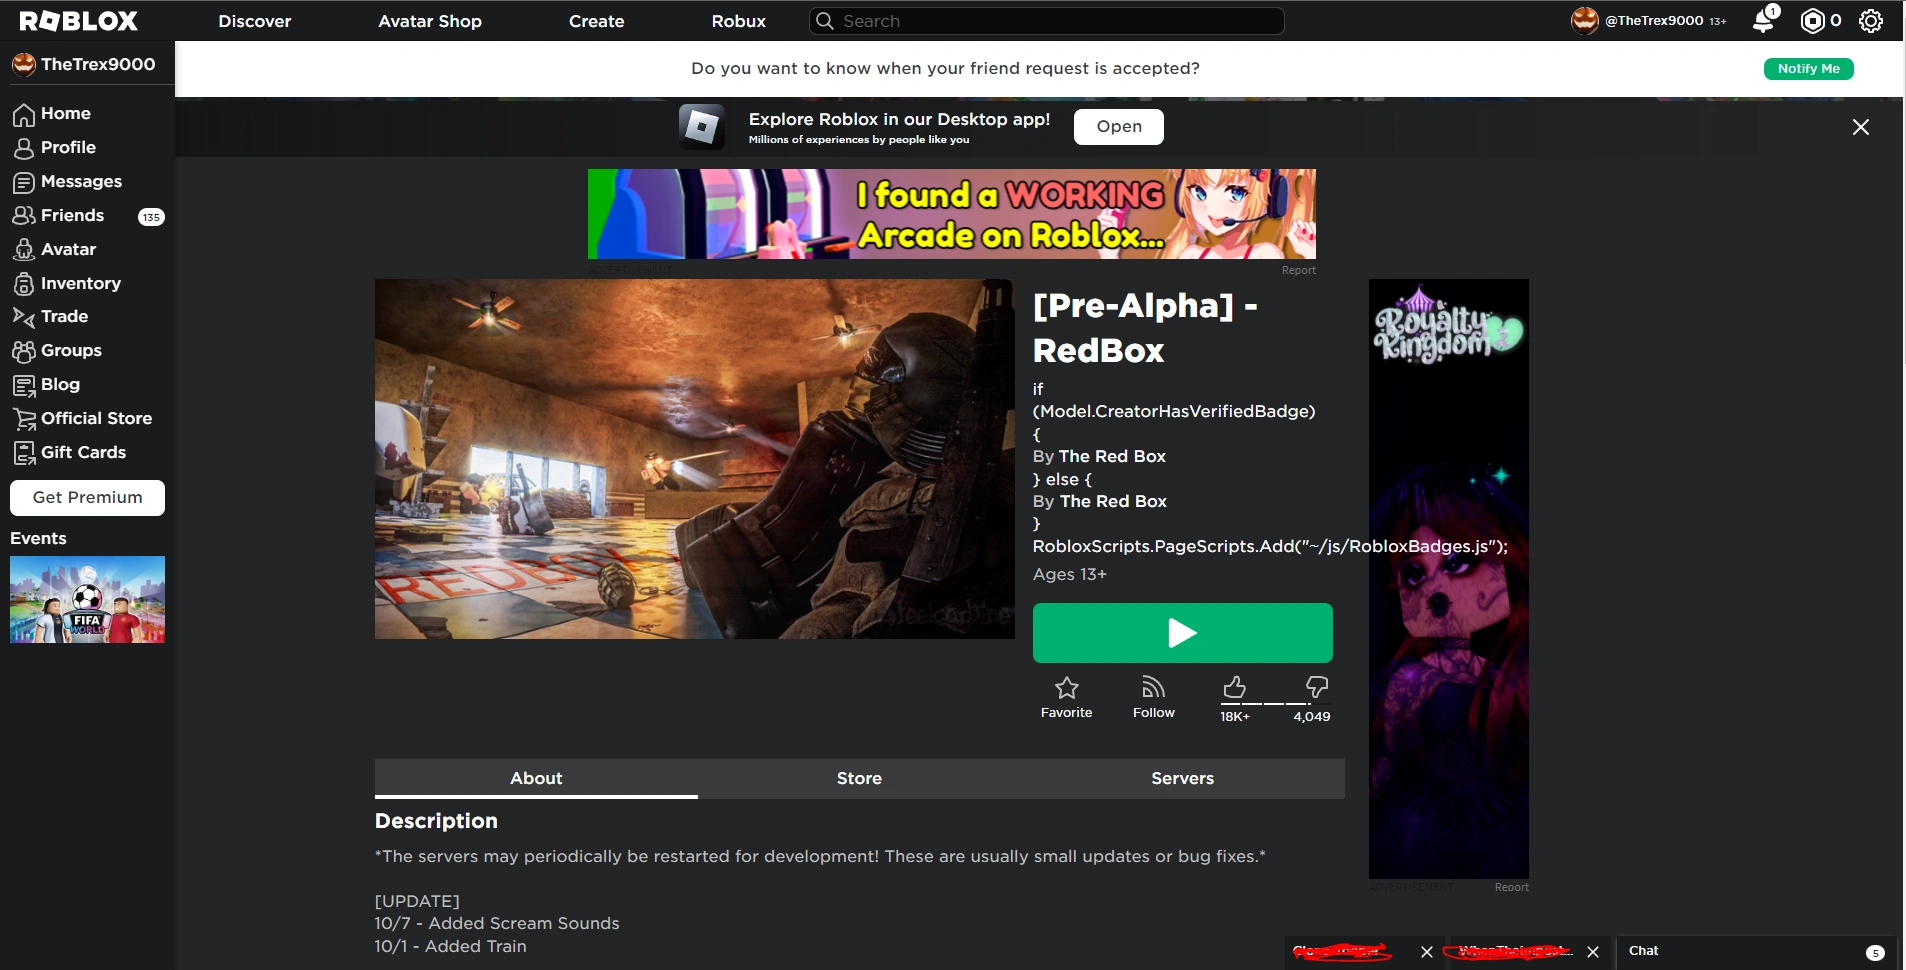Report the banner ad above the game

point(1299,270)
